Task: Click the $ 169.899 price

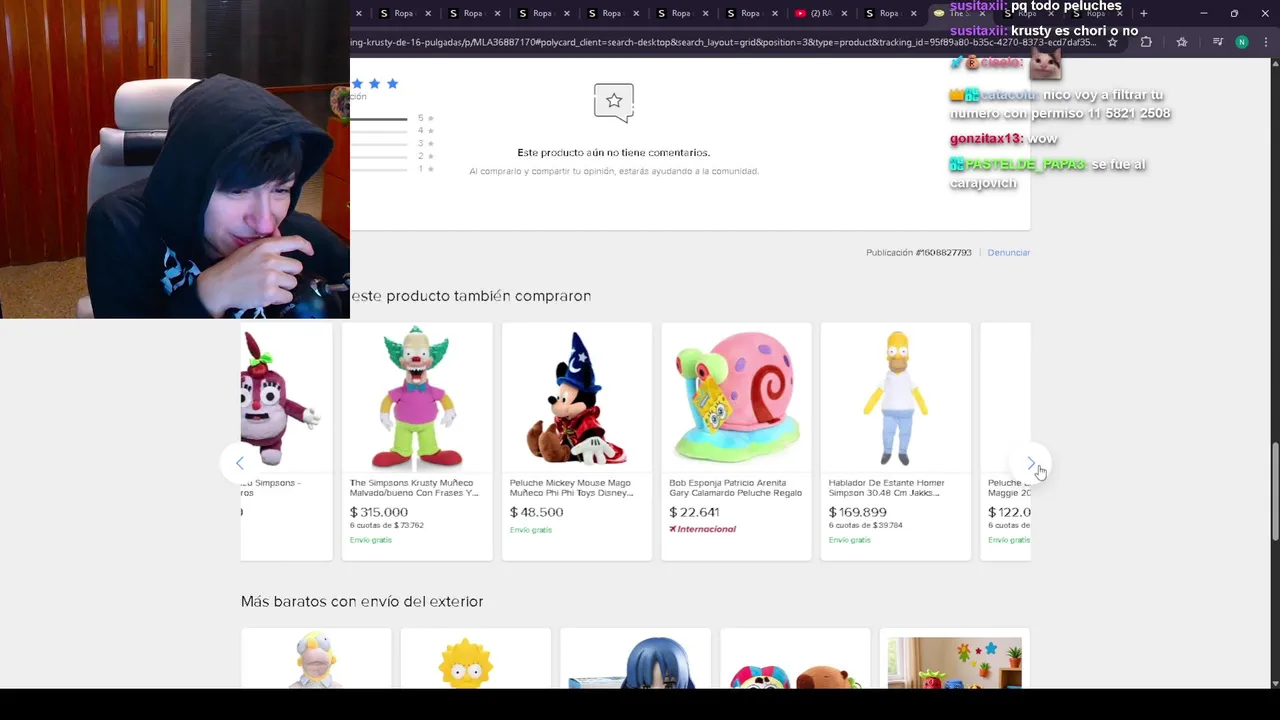Action: 858,512
